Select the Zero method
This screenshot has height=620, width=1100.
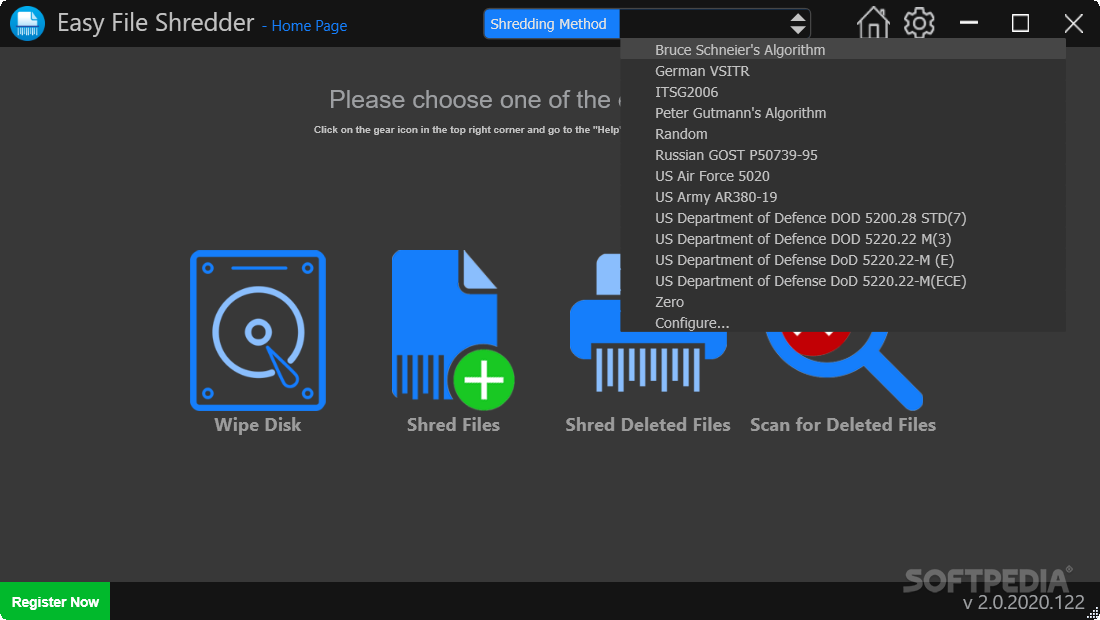click(x=843, y=302)
